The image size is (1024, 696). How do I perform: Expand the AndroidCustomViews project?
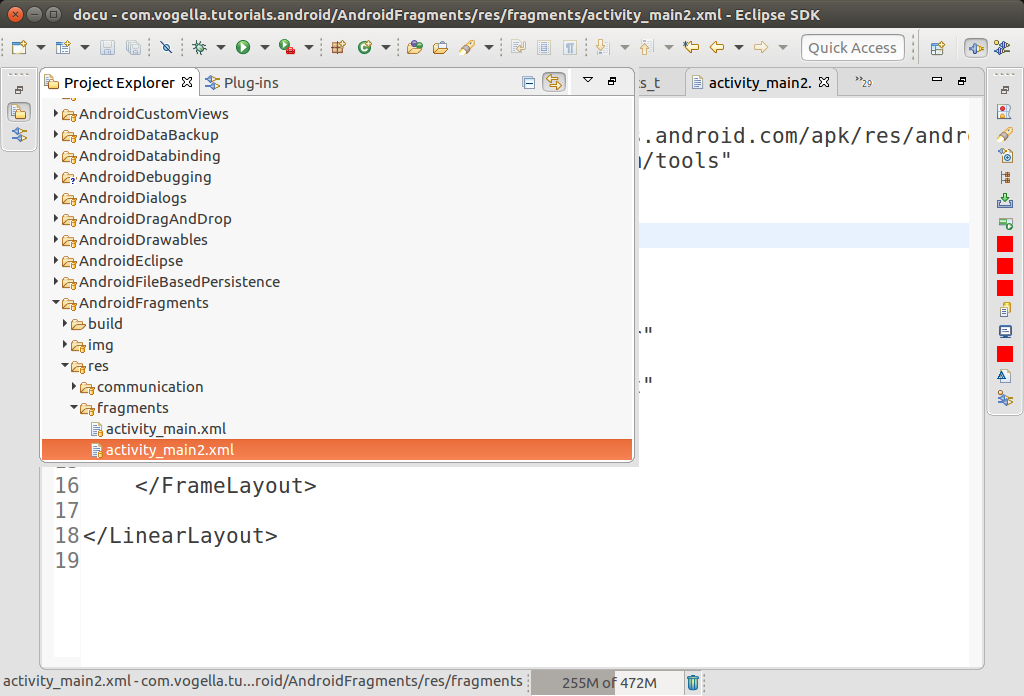(x=56, y=113)
